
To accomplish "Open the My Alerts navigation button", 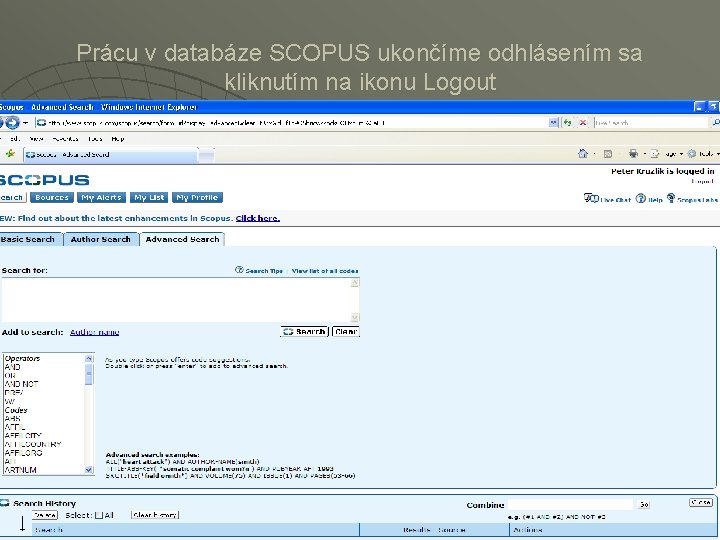I will click(x=101, y=197).
